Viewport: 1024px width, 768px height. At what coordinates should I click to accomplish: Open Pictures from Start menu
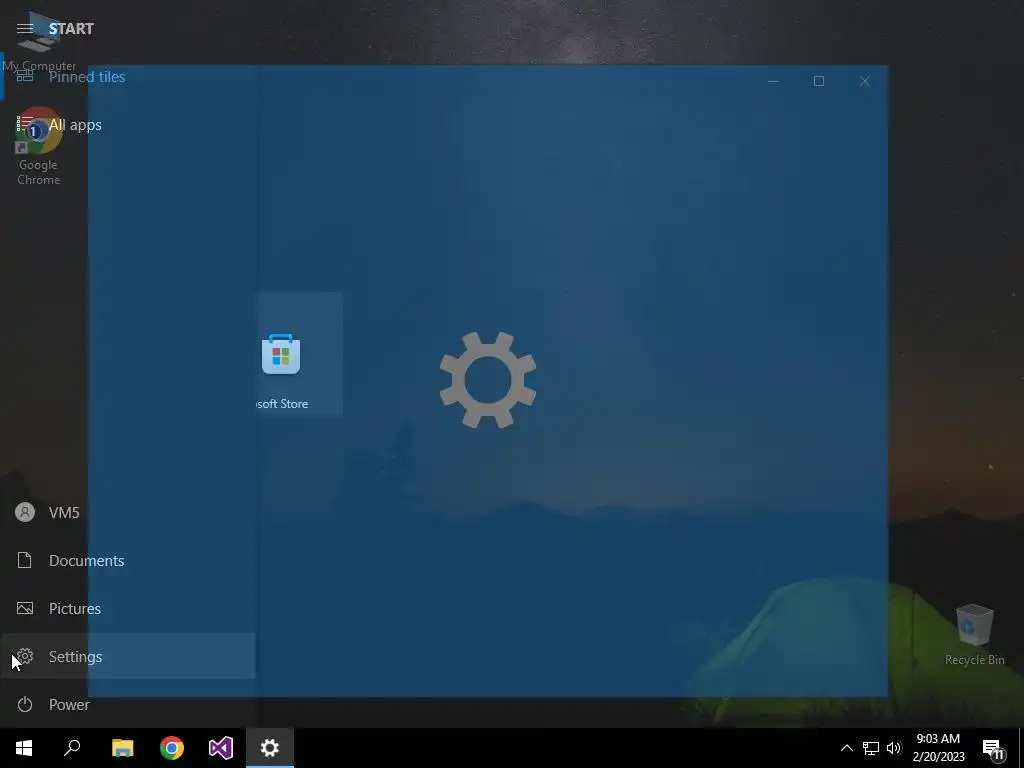pos(128,609)
